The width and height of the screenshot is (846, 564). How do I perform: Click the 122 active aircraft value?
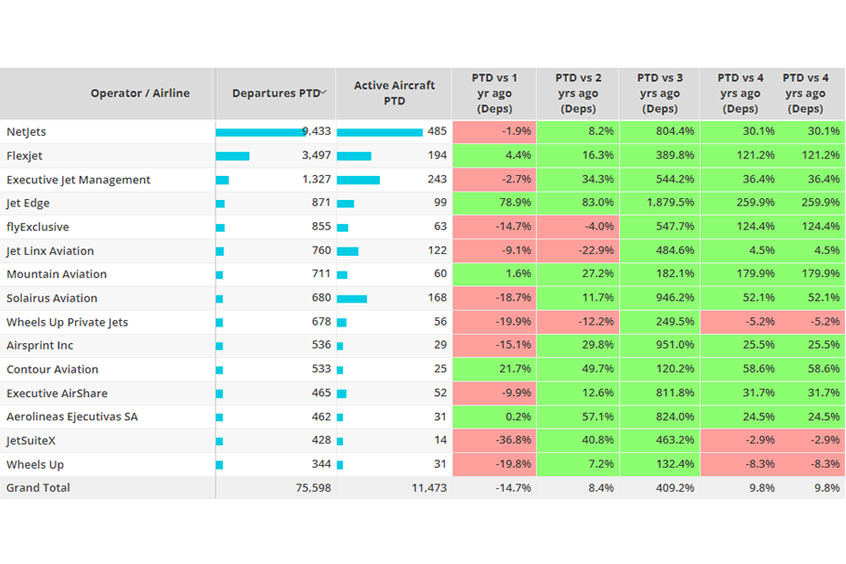[437, 250]
